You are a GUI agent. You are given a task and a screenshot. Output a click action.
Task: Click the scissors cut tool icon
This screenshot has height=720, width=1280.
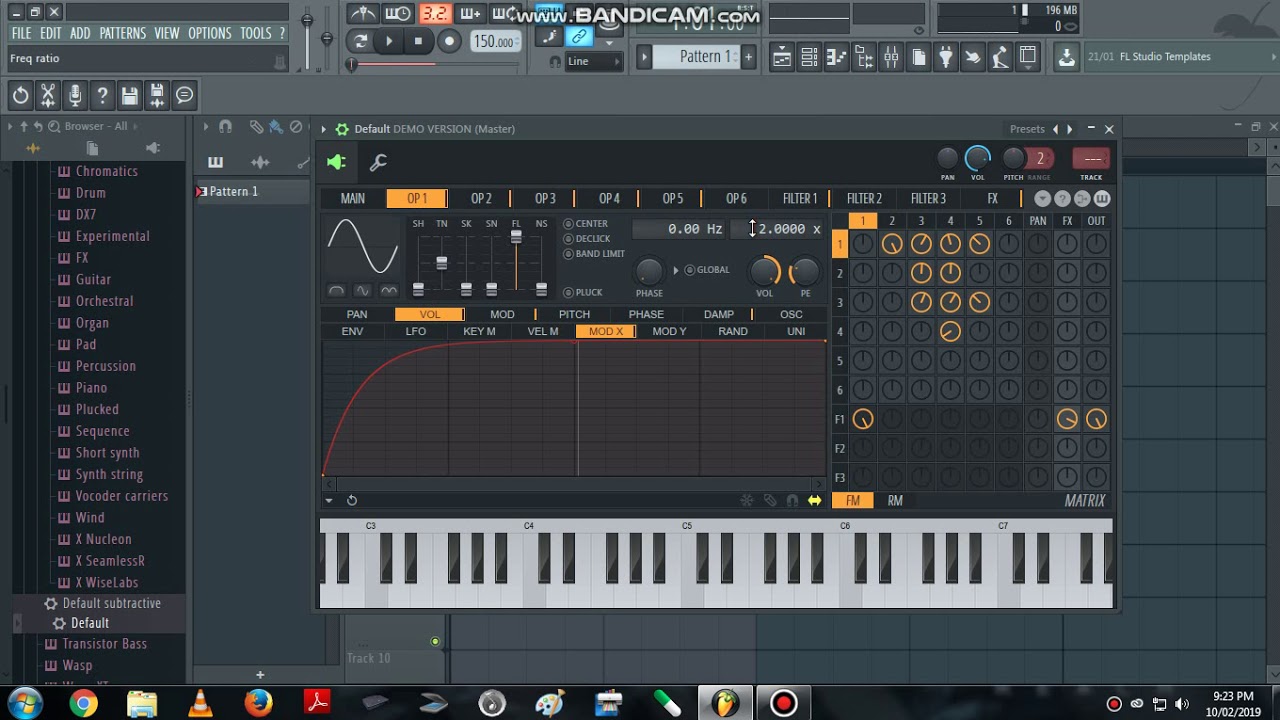[47, 95]
